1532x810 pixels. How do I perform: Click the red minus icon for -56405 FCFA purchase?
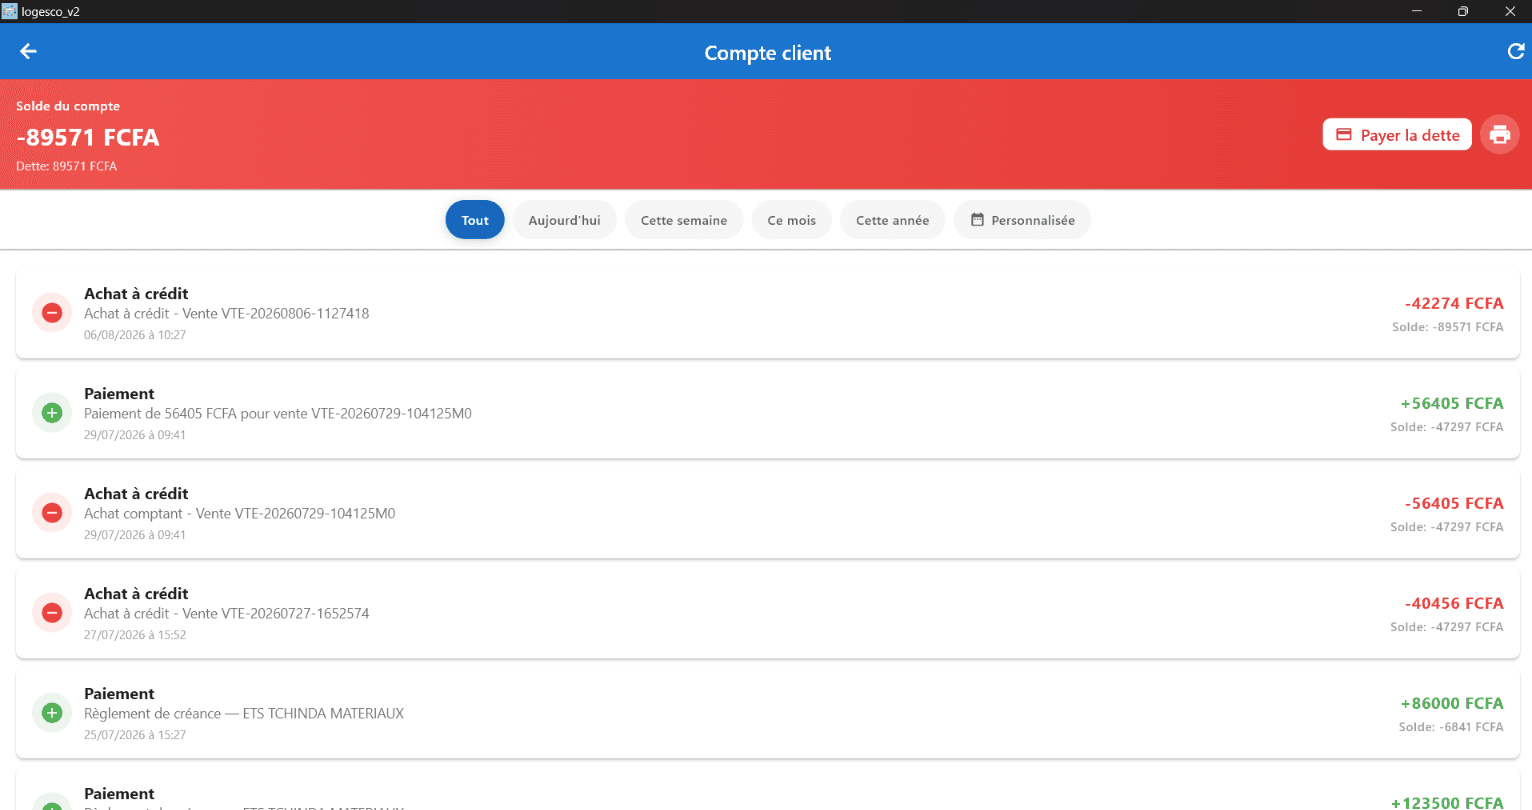(52, 513)
